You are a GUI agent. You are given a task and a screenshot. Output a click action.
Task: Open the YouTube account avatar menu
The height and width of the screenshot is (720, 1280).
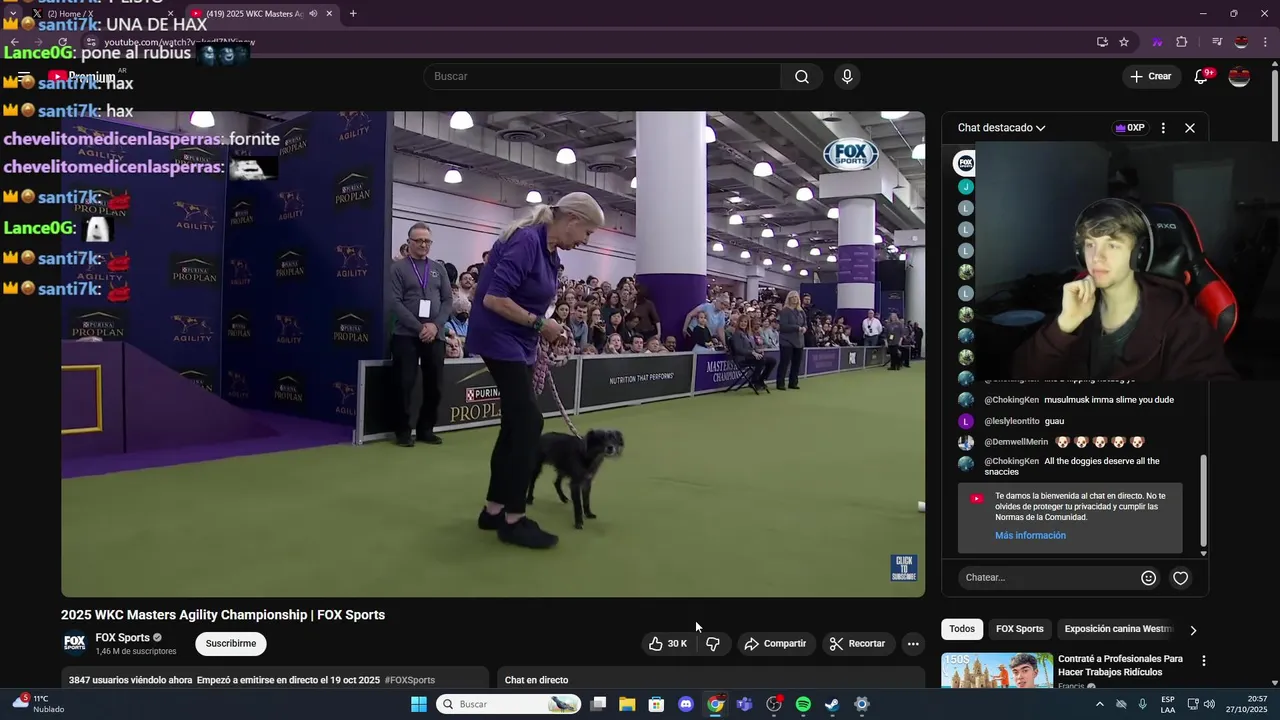(1239, 77)
